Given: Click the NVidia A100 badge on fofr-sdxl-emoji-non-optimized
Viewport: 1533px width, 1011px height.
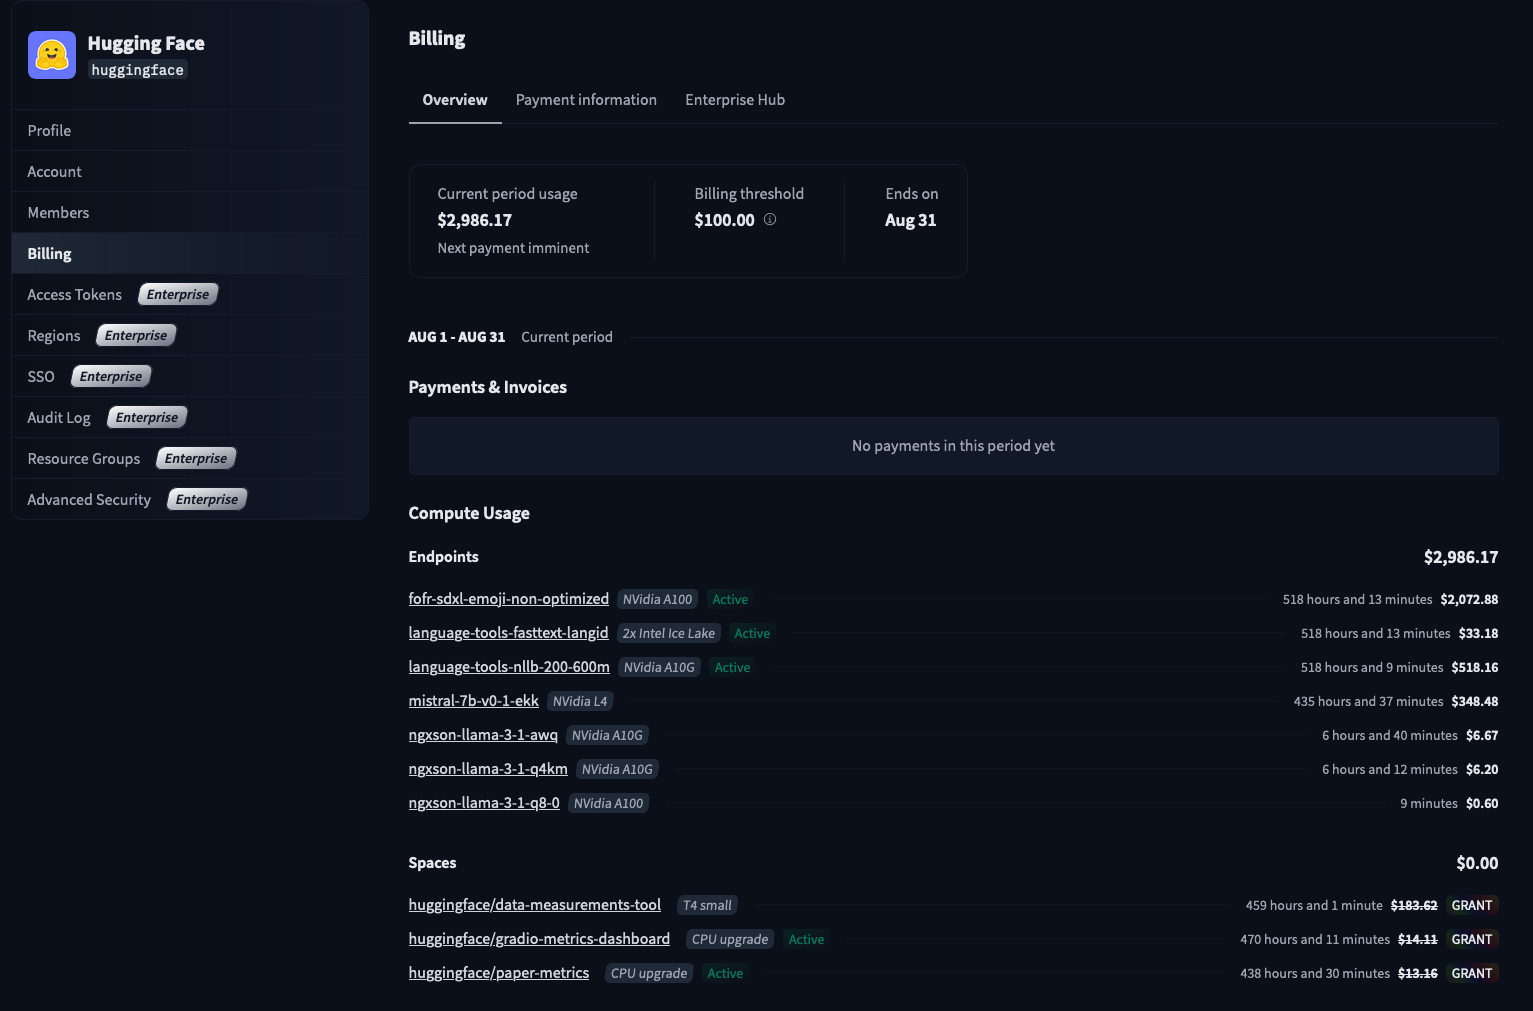Looking at the screenshot, I should pos(657,598).
